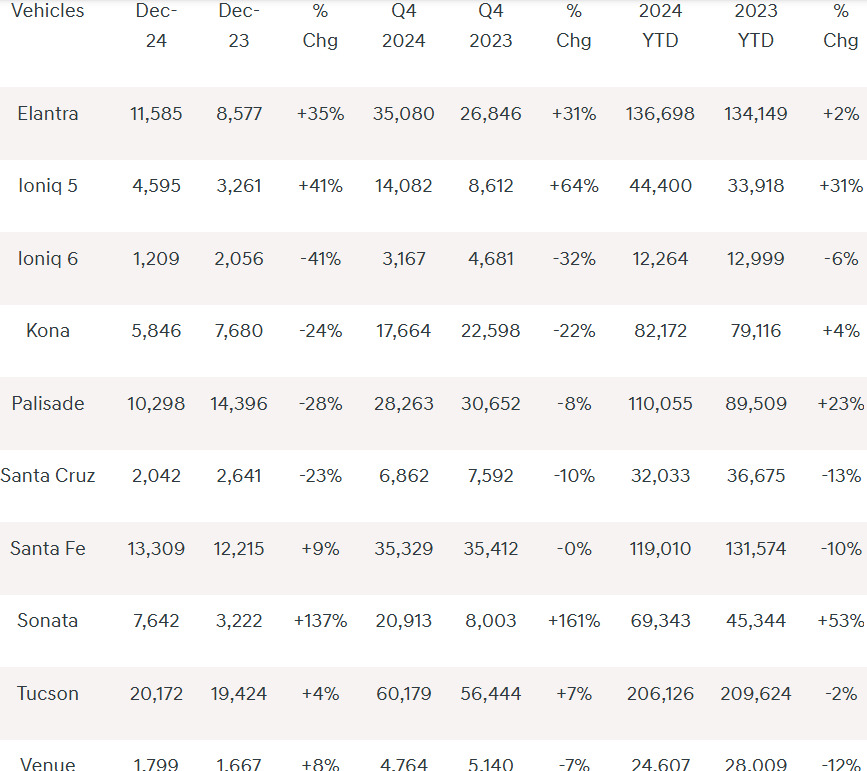Select the Palisade row label
Image resolution: width=867 pixels, height=771 pixels.
48,404
